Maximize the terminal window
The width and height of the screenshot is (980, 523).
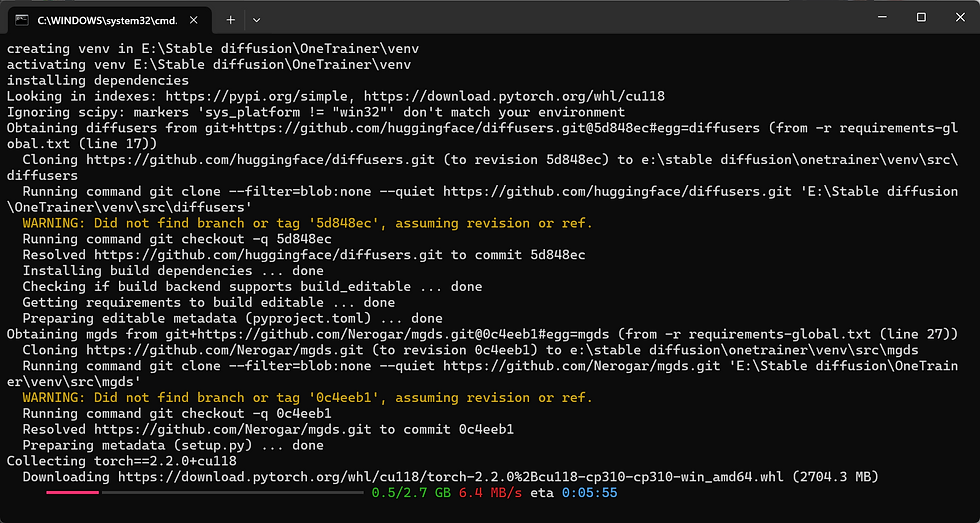921,17
